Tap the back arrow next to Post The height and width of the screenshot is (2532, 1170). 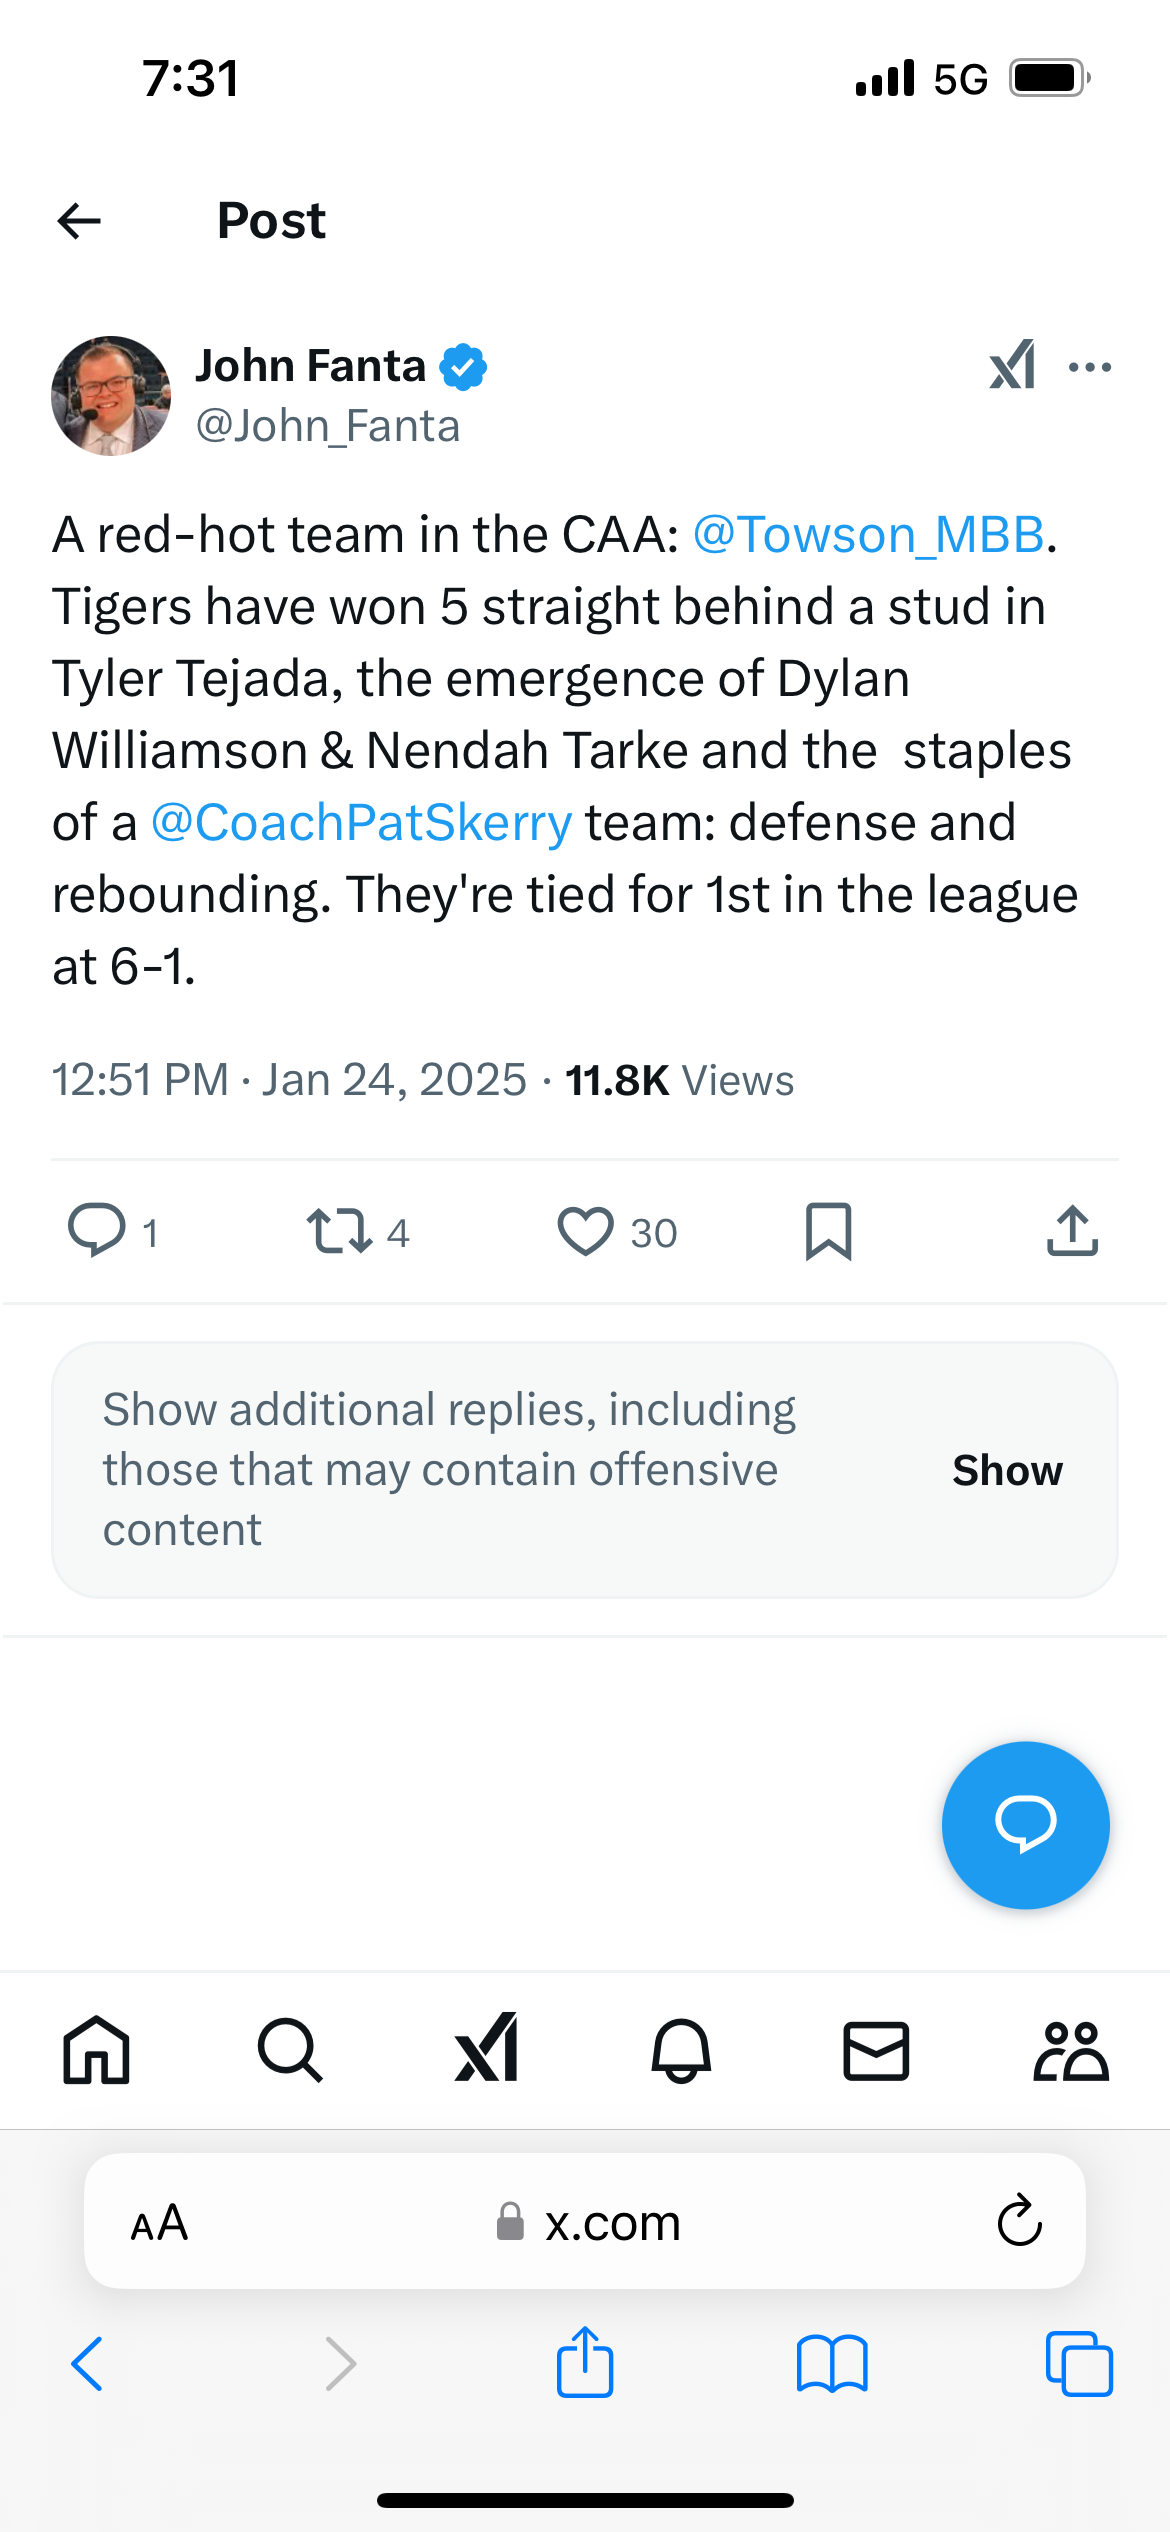pos(79,221)
